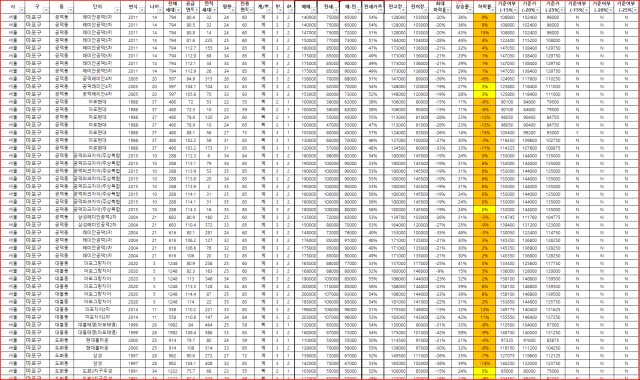The image size is (640, 380).
Task: Open the 상승률 column filter dropdown
Action: [x=470, y=10]
